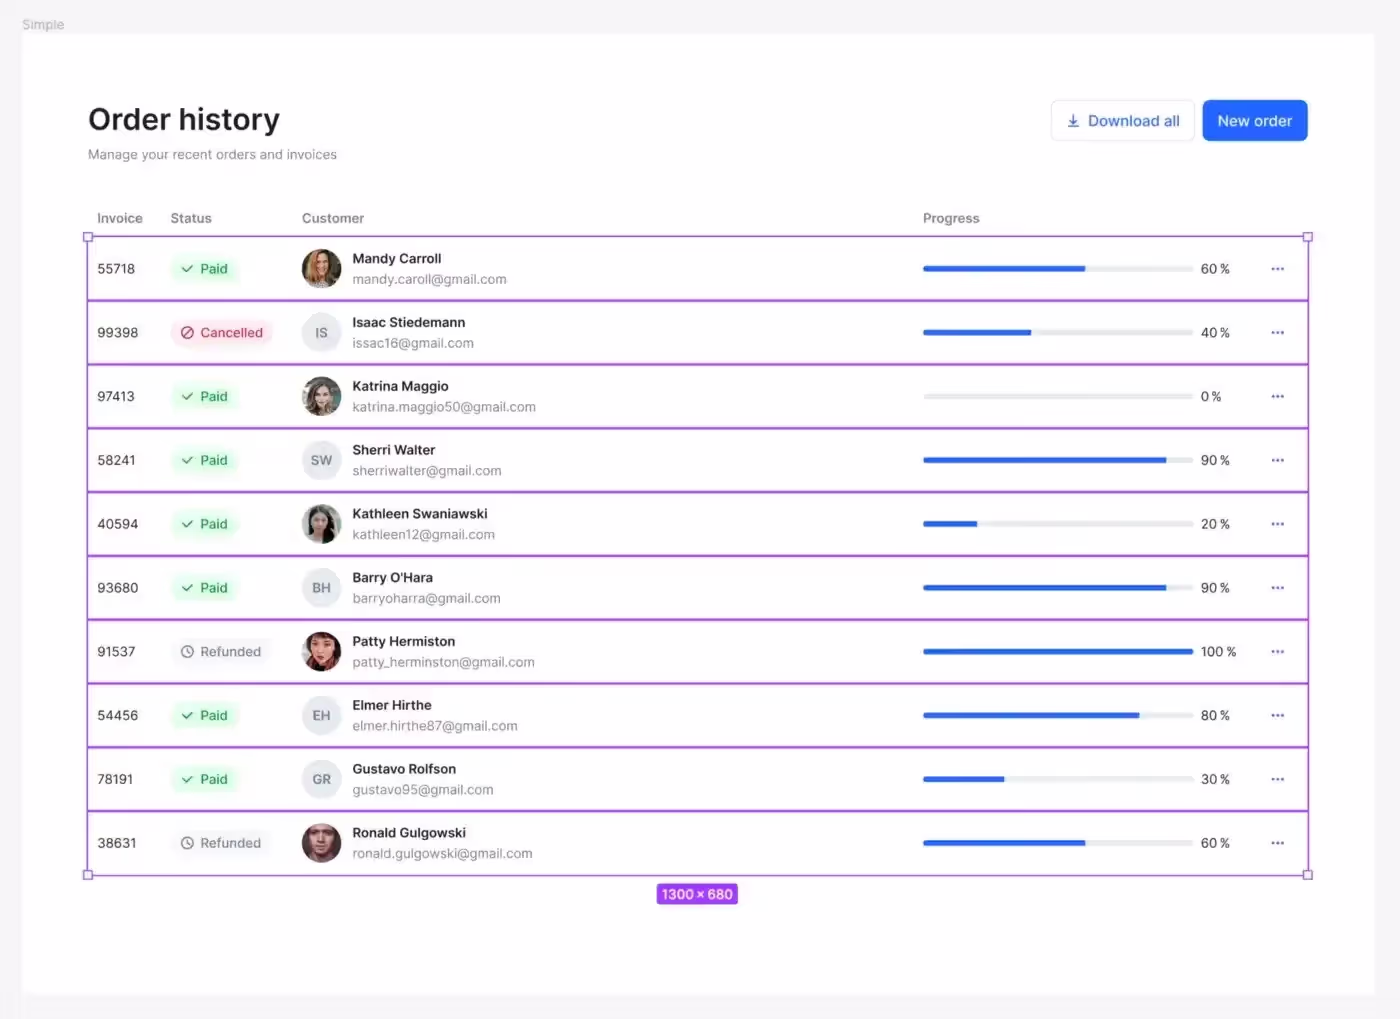Click invoice number 55718
Screen dimensions: 1400x1019
click(116, 269)
